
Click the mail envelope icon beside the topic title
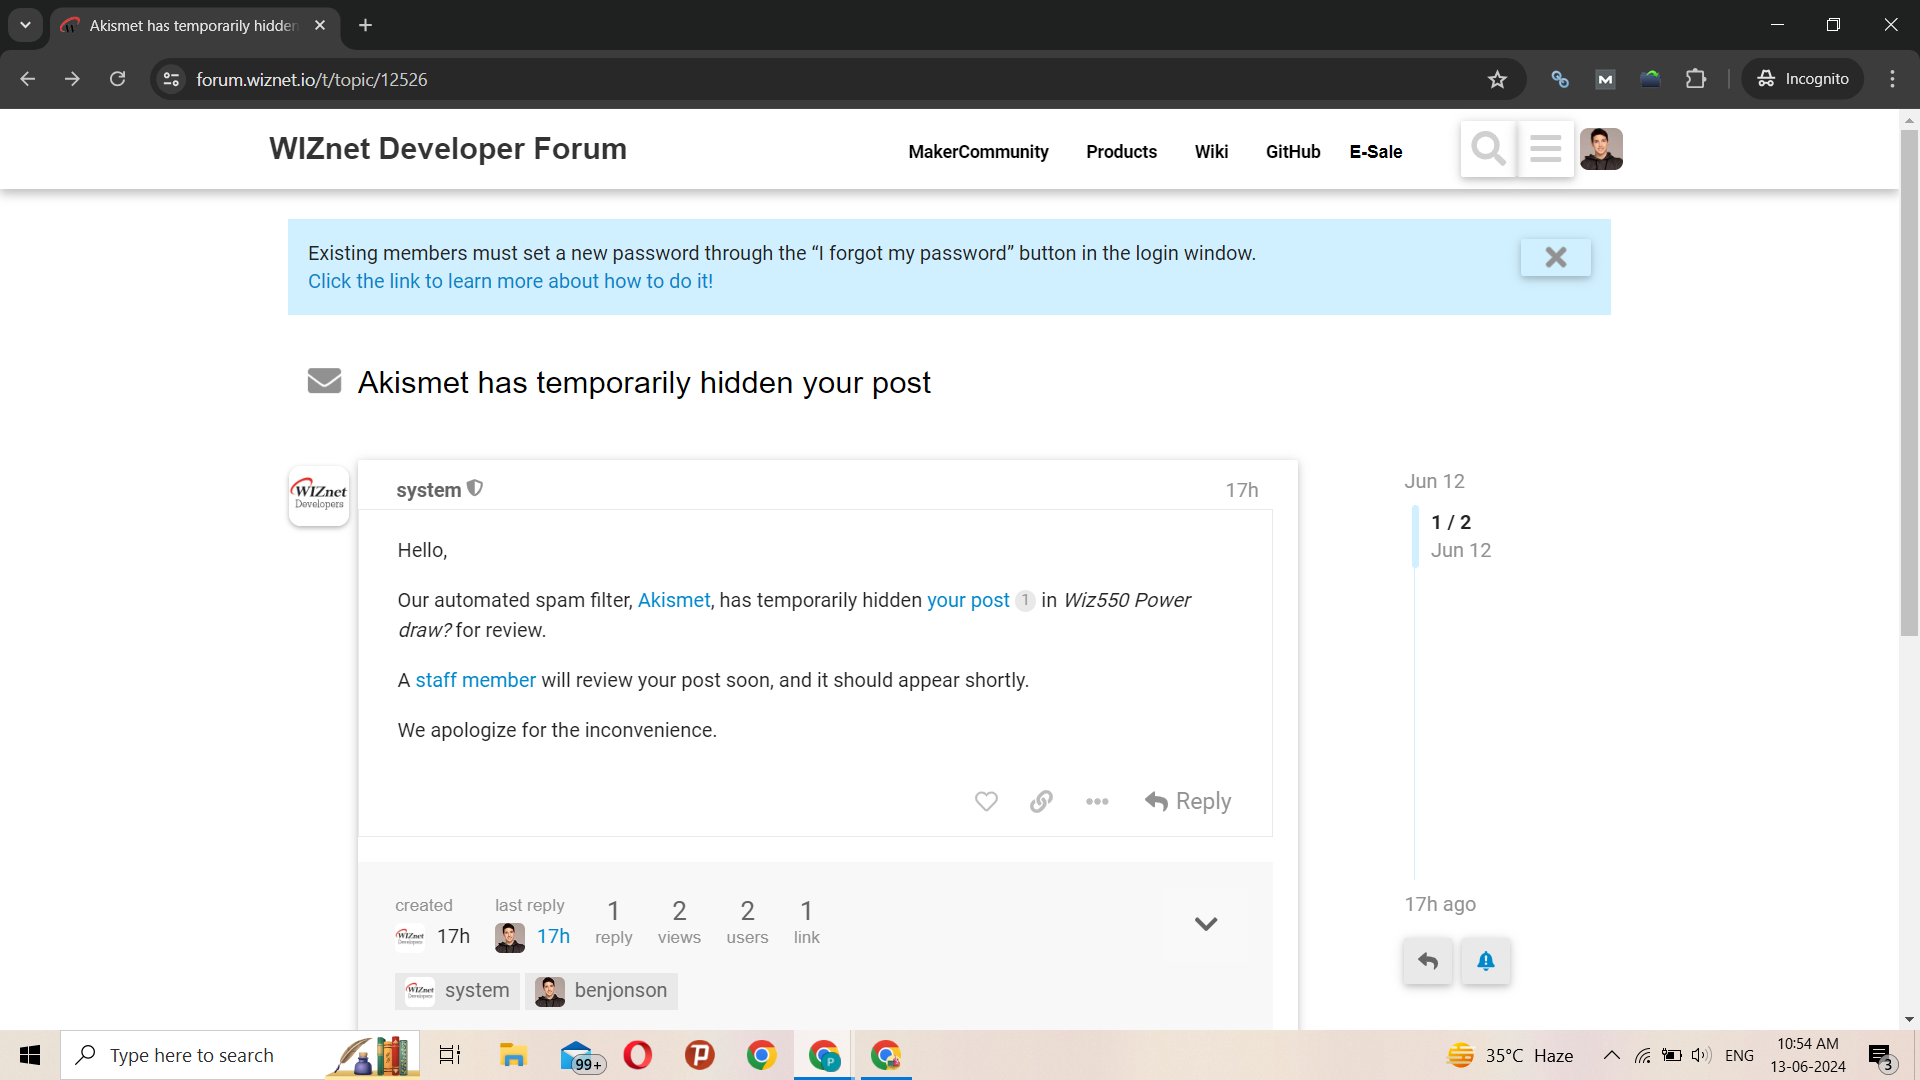coord(324,381)
